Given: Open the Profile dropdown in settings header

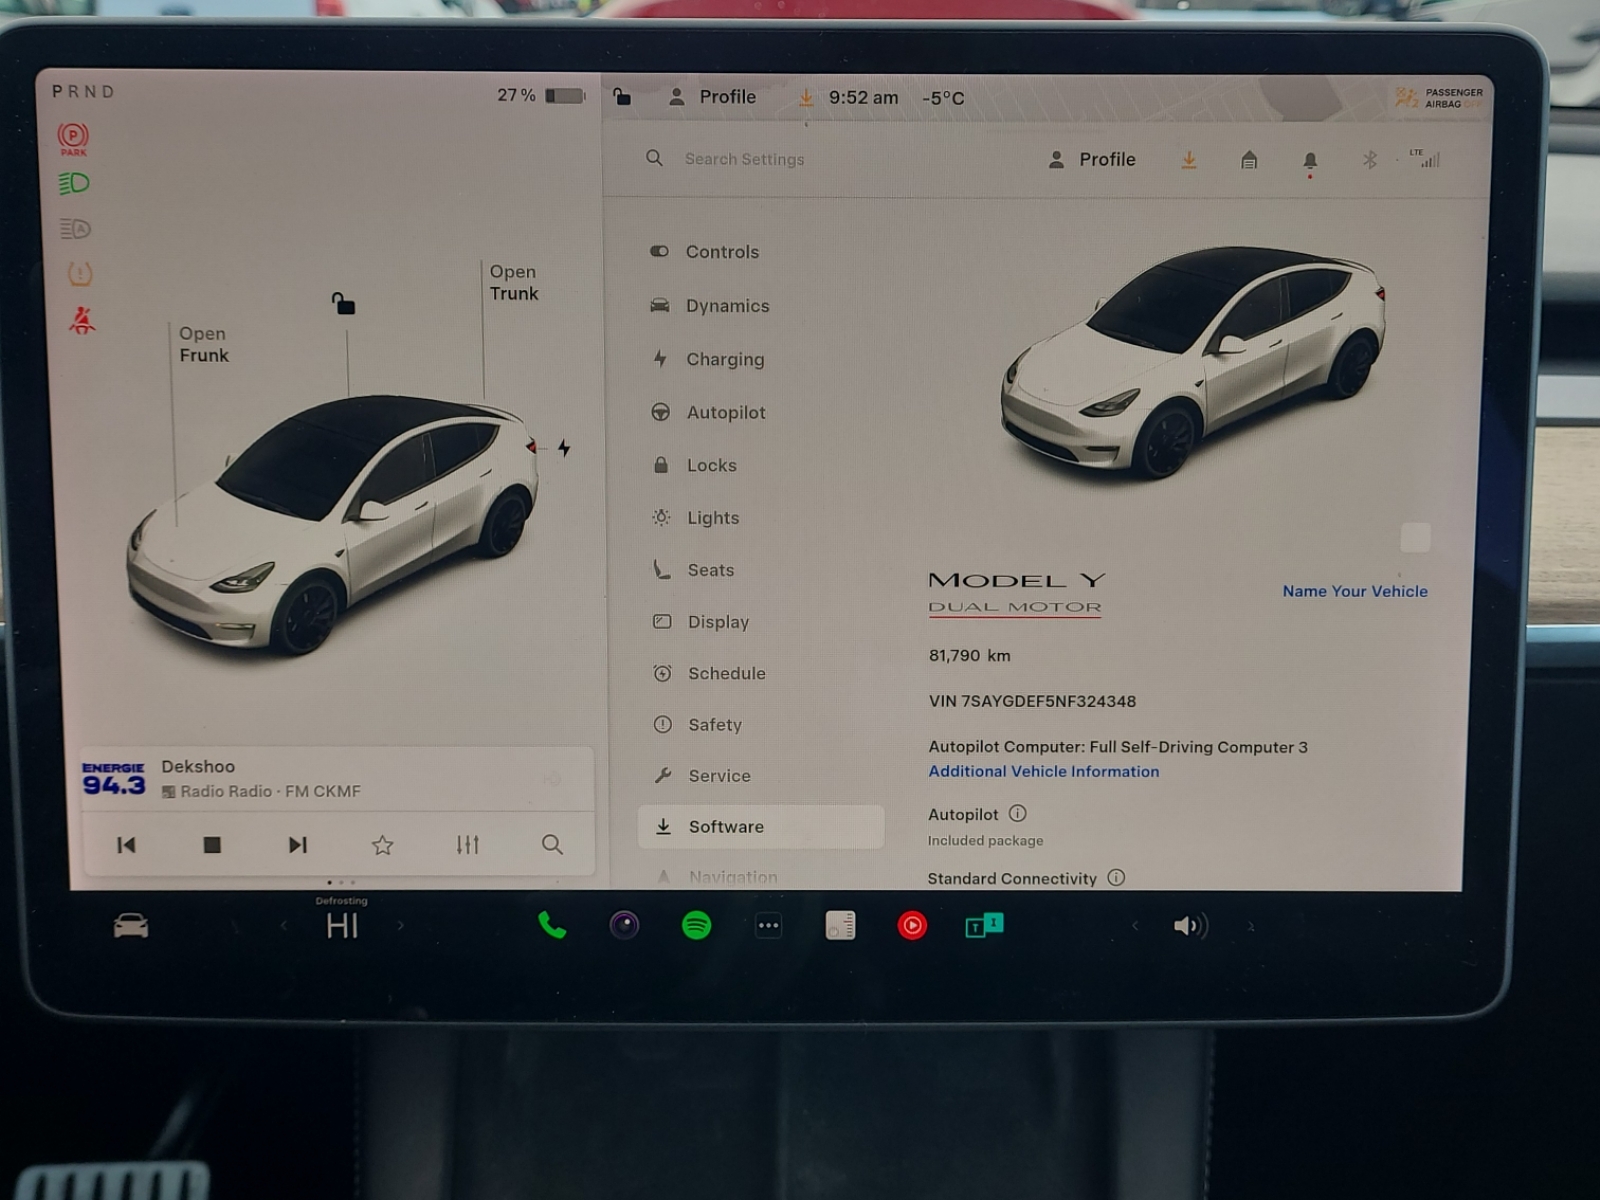Looking at the screenshot, I should (1092, 160).
